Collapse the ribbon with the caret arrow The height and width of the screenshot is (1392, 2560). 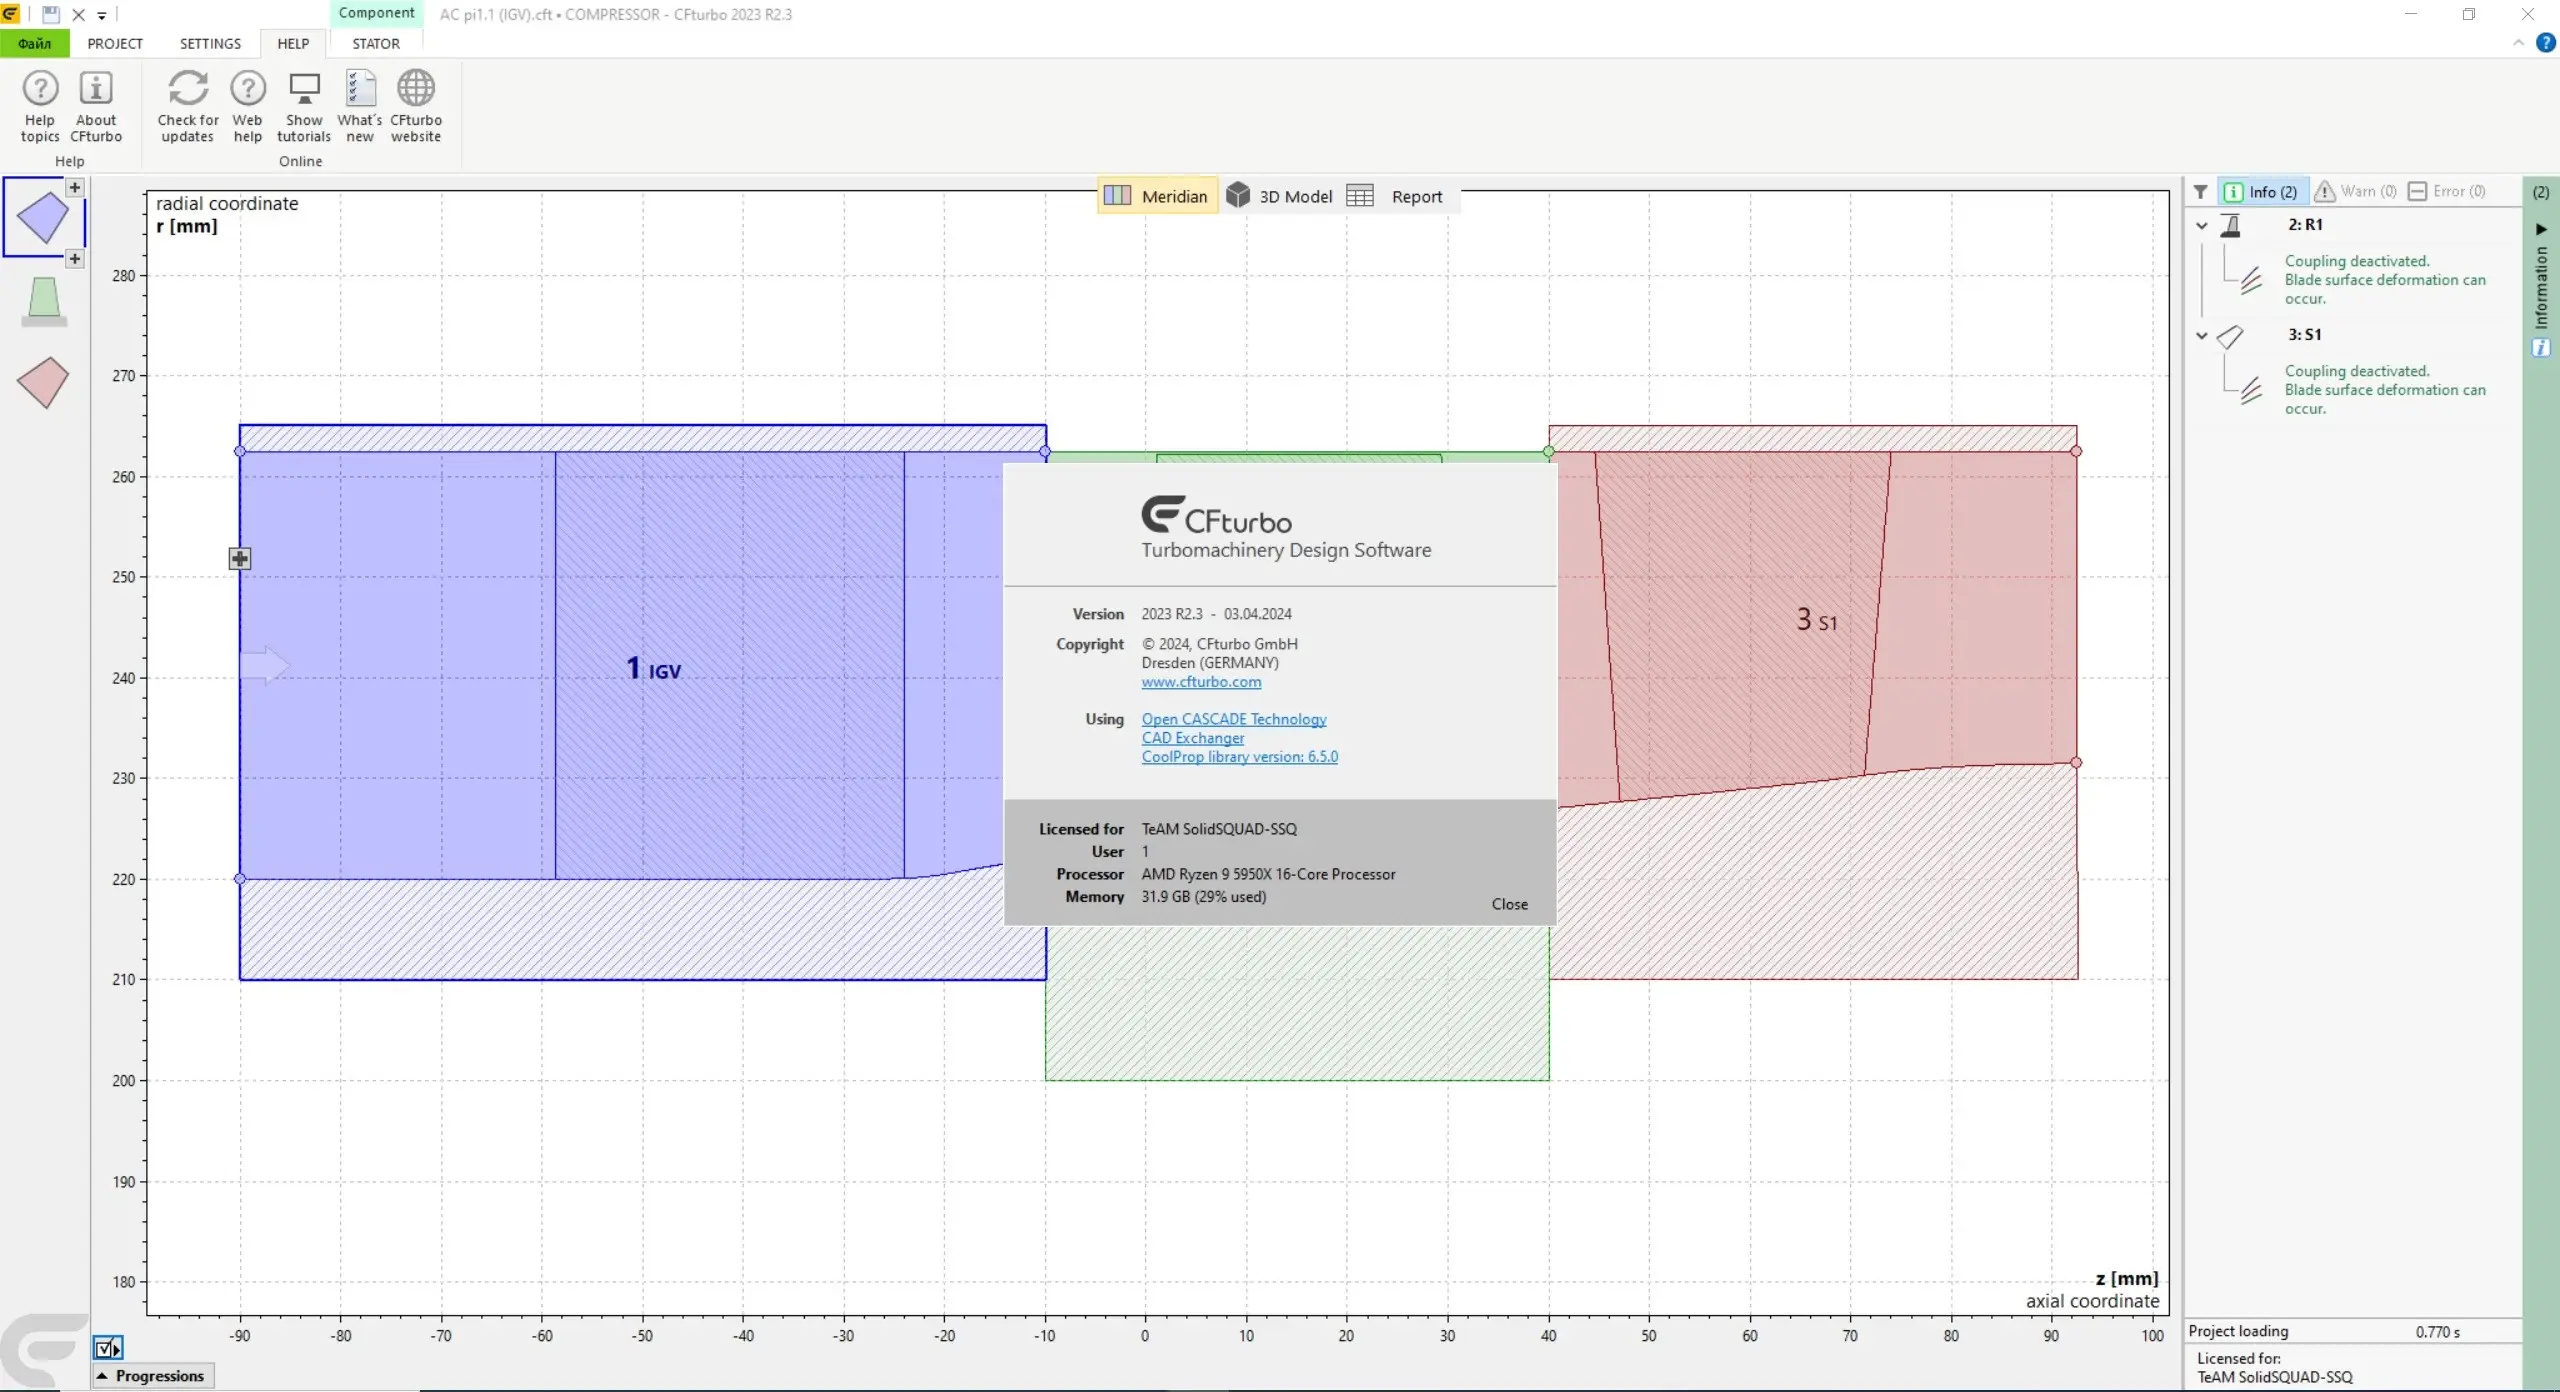tap(2518, 43)
